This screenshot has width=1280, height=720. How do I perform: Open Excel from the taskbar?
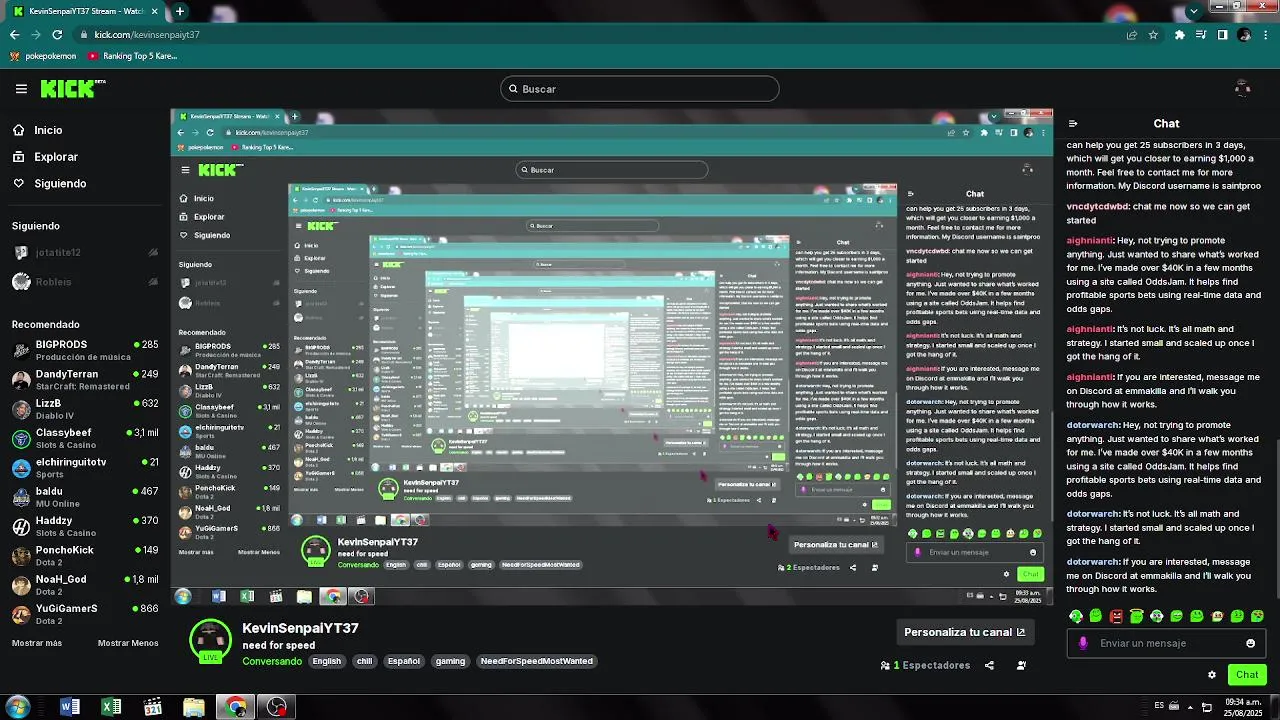tap(111, 708)
